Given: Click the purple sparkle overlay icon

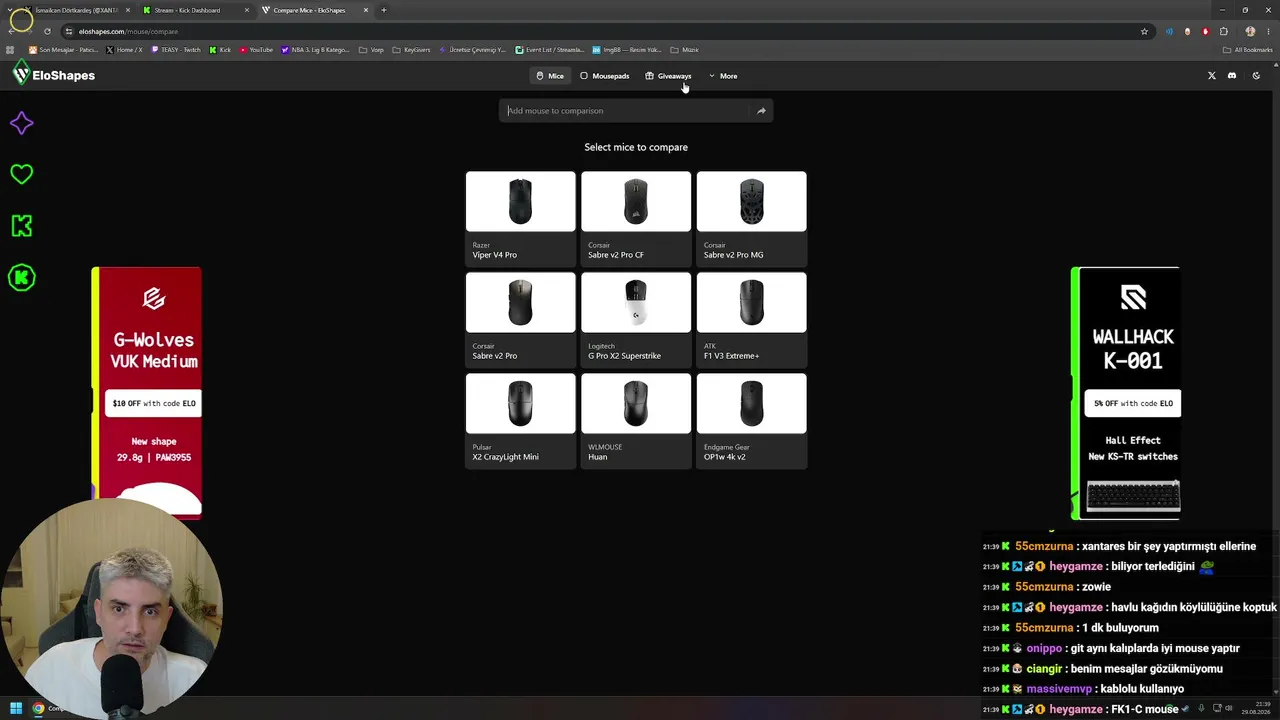Looking at the screenshot, I should 21,123.
